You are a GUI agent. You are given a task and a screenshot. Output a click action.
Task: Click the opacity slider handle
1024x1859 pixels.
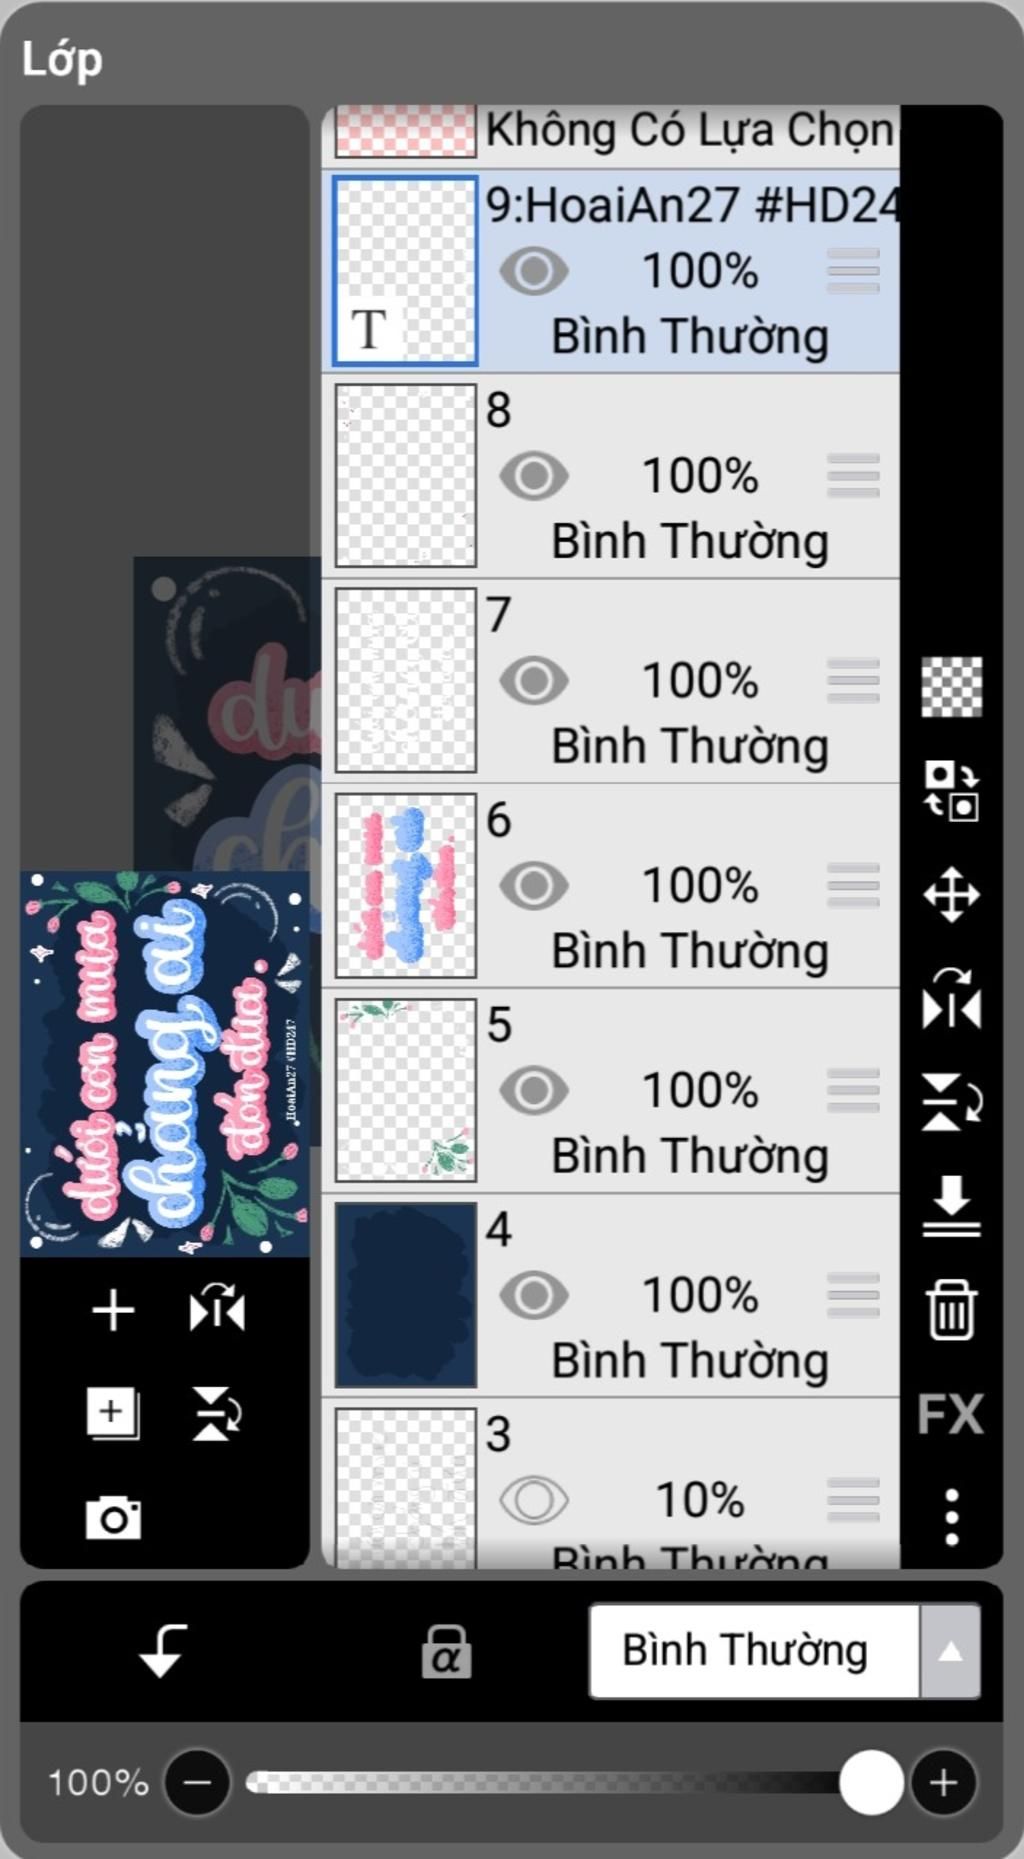pyautogui.click(x=871, y=1782)
